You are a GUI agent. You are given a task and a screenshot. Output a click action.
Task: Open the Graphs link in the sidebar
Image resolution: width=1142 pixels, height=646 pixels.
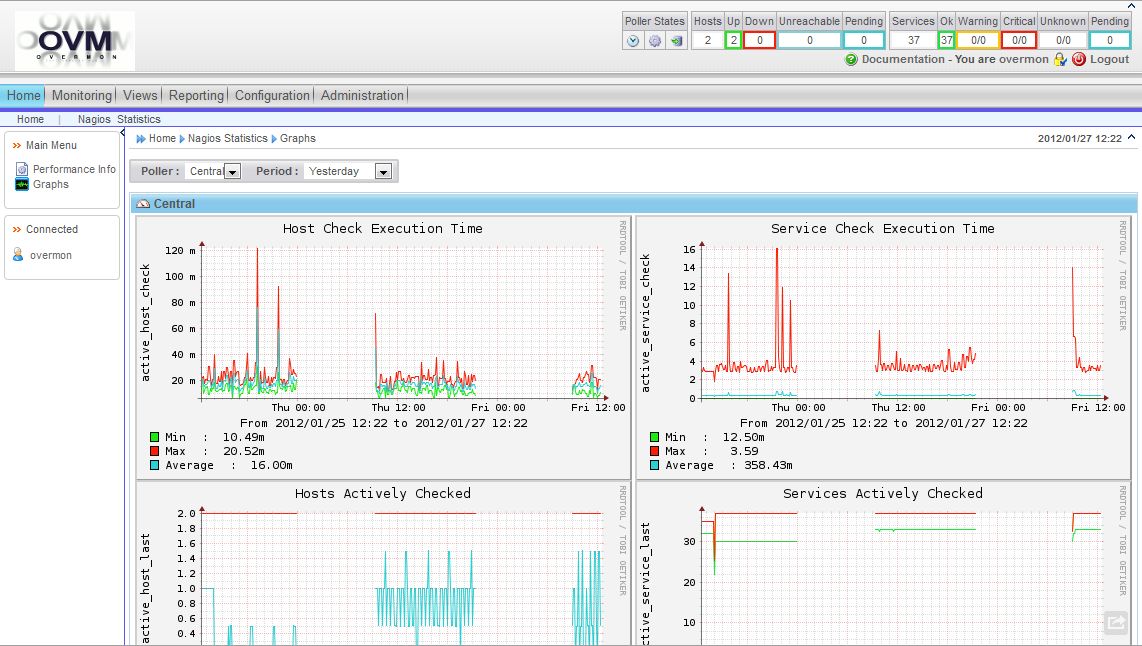tap(51, 184)
